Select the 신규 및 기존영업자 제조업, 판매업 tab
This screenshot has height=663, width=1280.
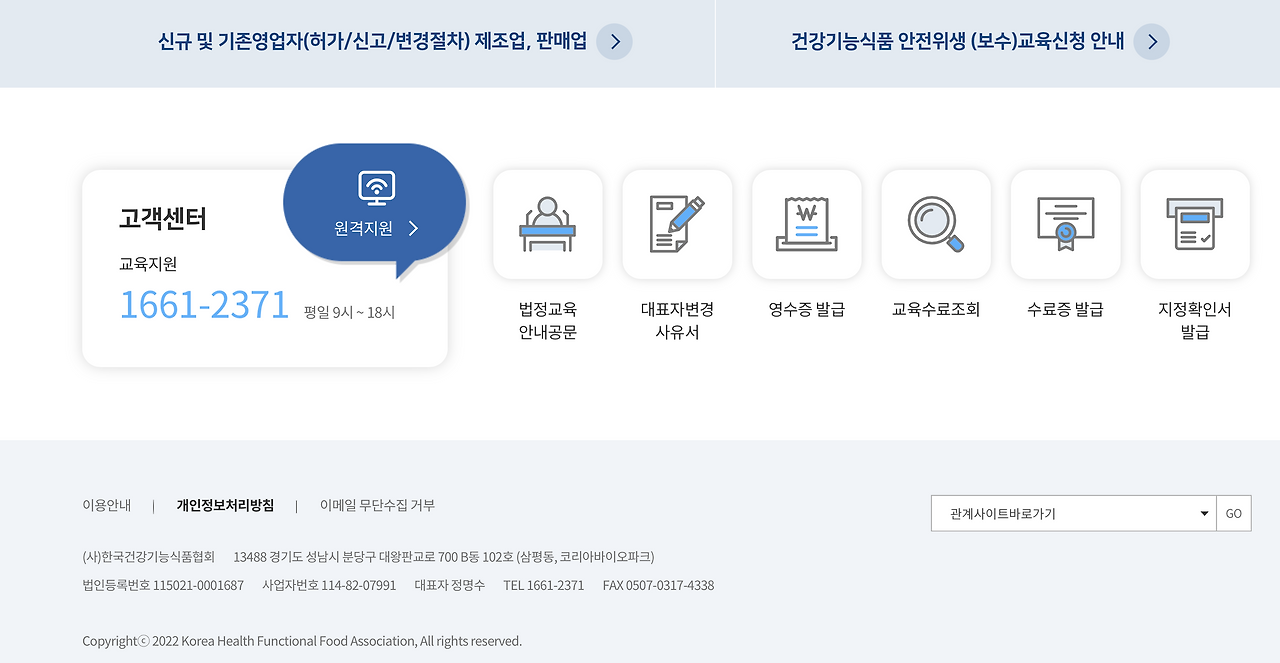pos(372,42)
